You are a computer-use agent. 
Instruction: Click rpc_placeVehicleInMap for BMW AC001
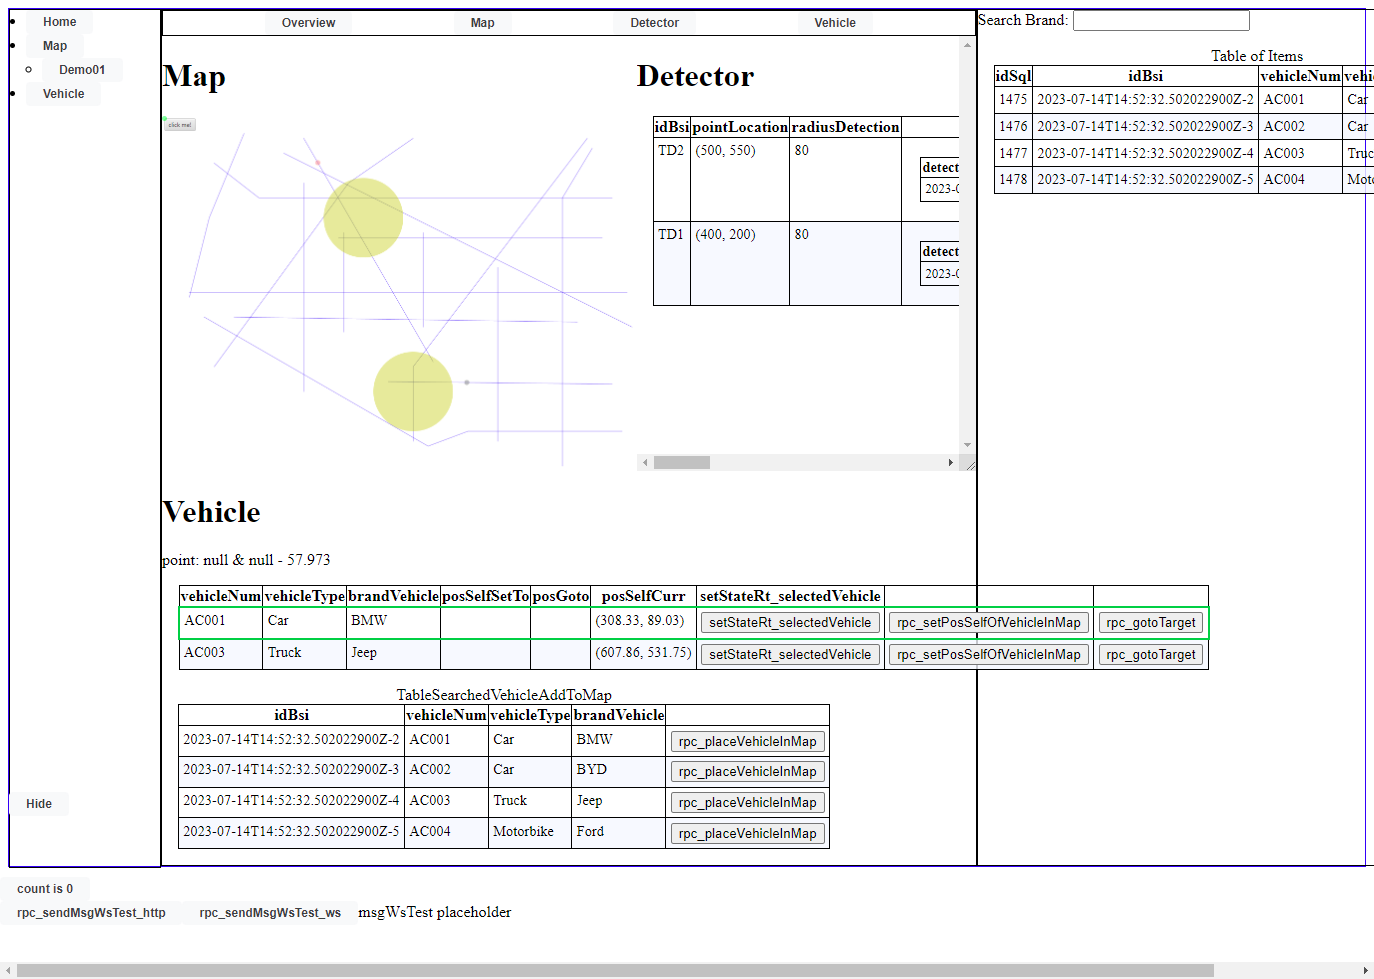point(747,742)
